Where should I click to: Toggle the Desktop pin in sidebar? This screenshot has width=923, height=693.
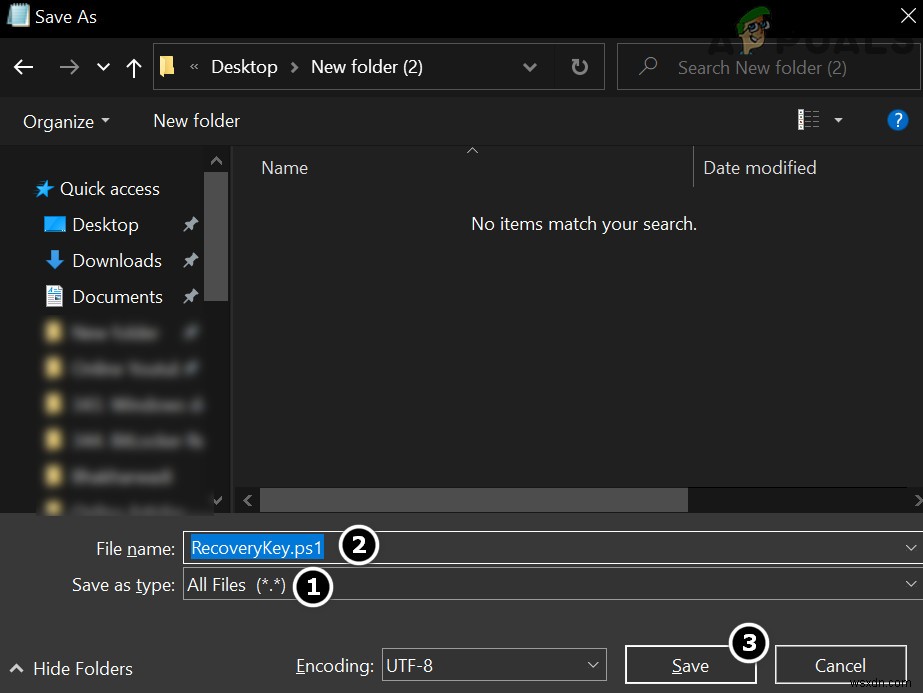tap(190, 225)
